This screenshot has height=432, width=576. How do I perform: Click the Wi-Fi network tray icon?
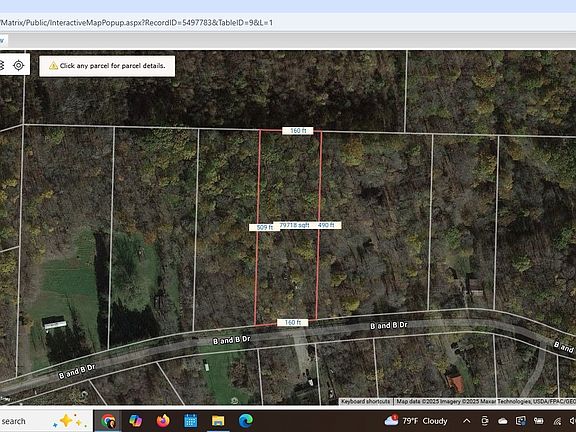(557, 421)
